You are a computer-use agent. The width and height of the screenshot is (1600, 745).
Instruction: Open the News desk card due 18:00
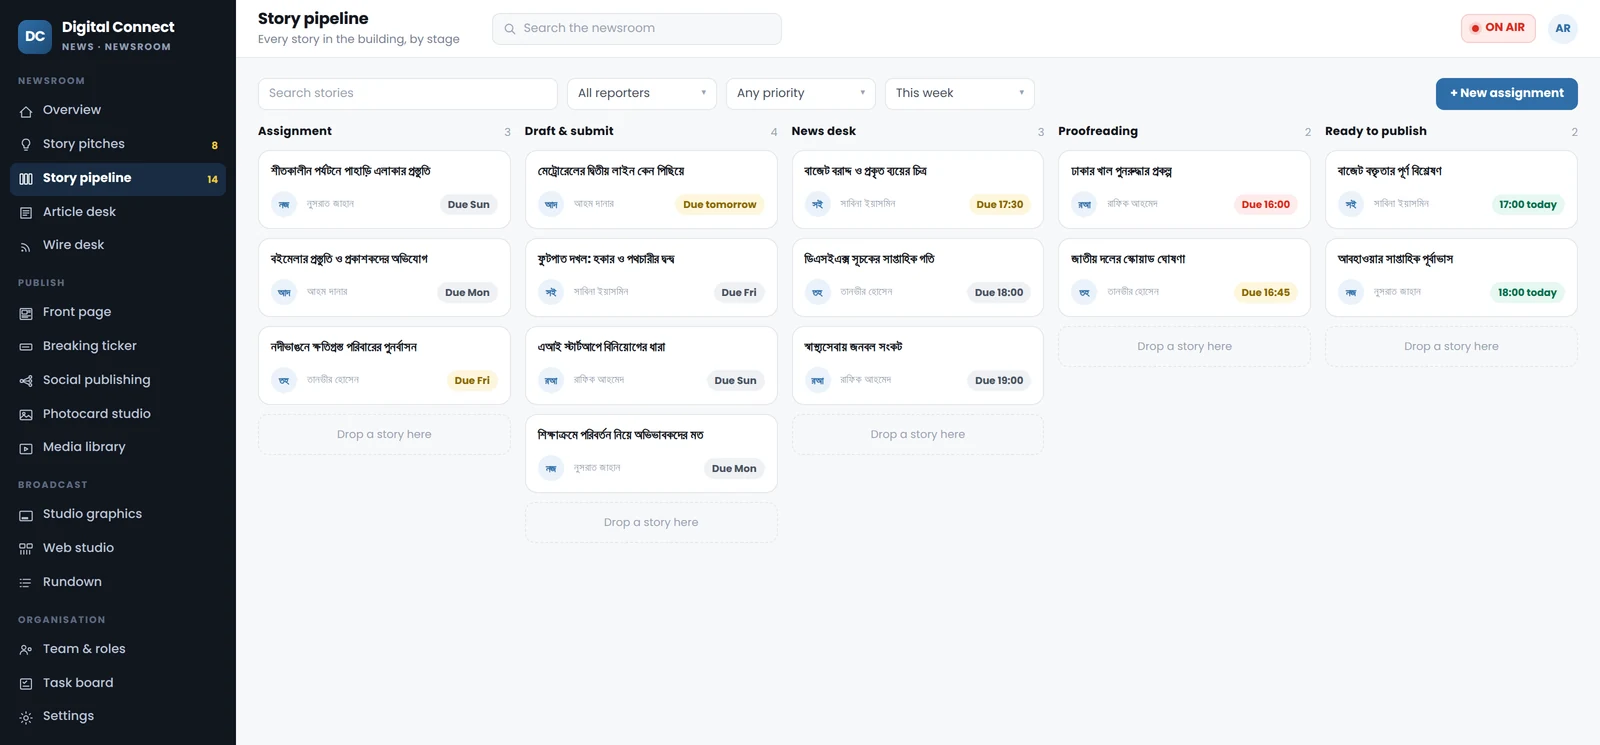click(x=918, y=277)
